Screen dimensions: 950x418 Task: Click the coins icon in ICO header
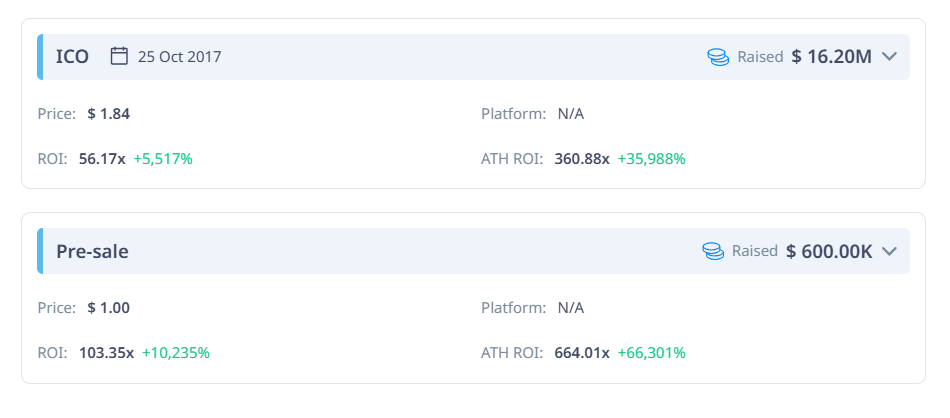718,57
